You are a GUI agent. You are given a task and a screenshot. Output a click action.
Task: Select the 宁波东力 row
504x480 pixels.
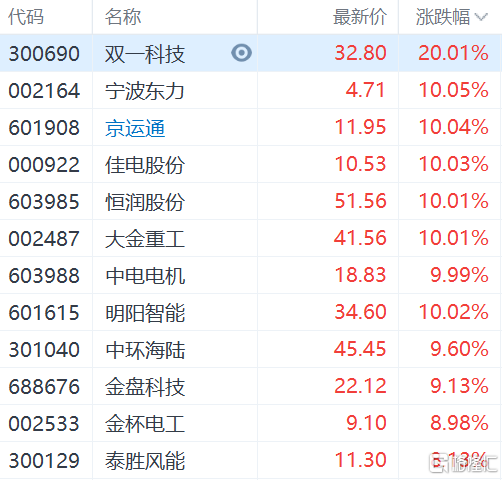click(250, 90)
